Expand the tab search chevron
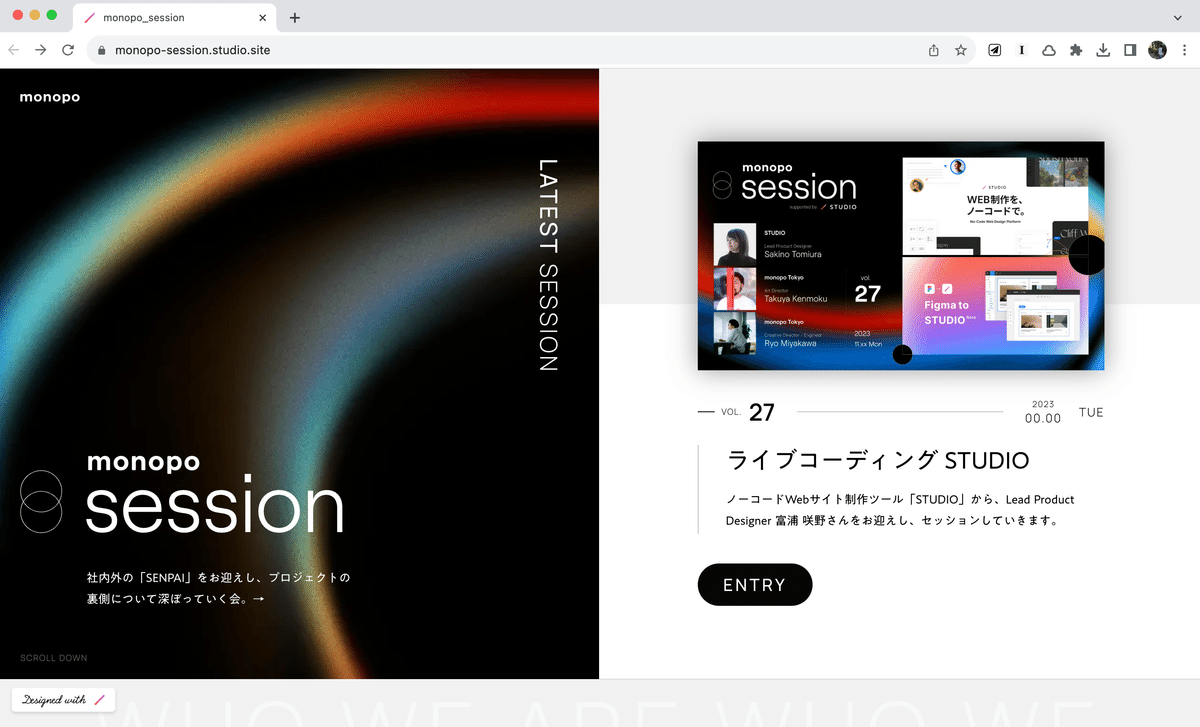 pos(1177,18)
